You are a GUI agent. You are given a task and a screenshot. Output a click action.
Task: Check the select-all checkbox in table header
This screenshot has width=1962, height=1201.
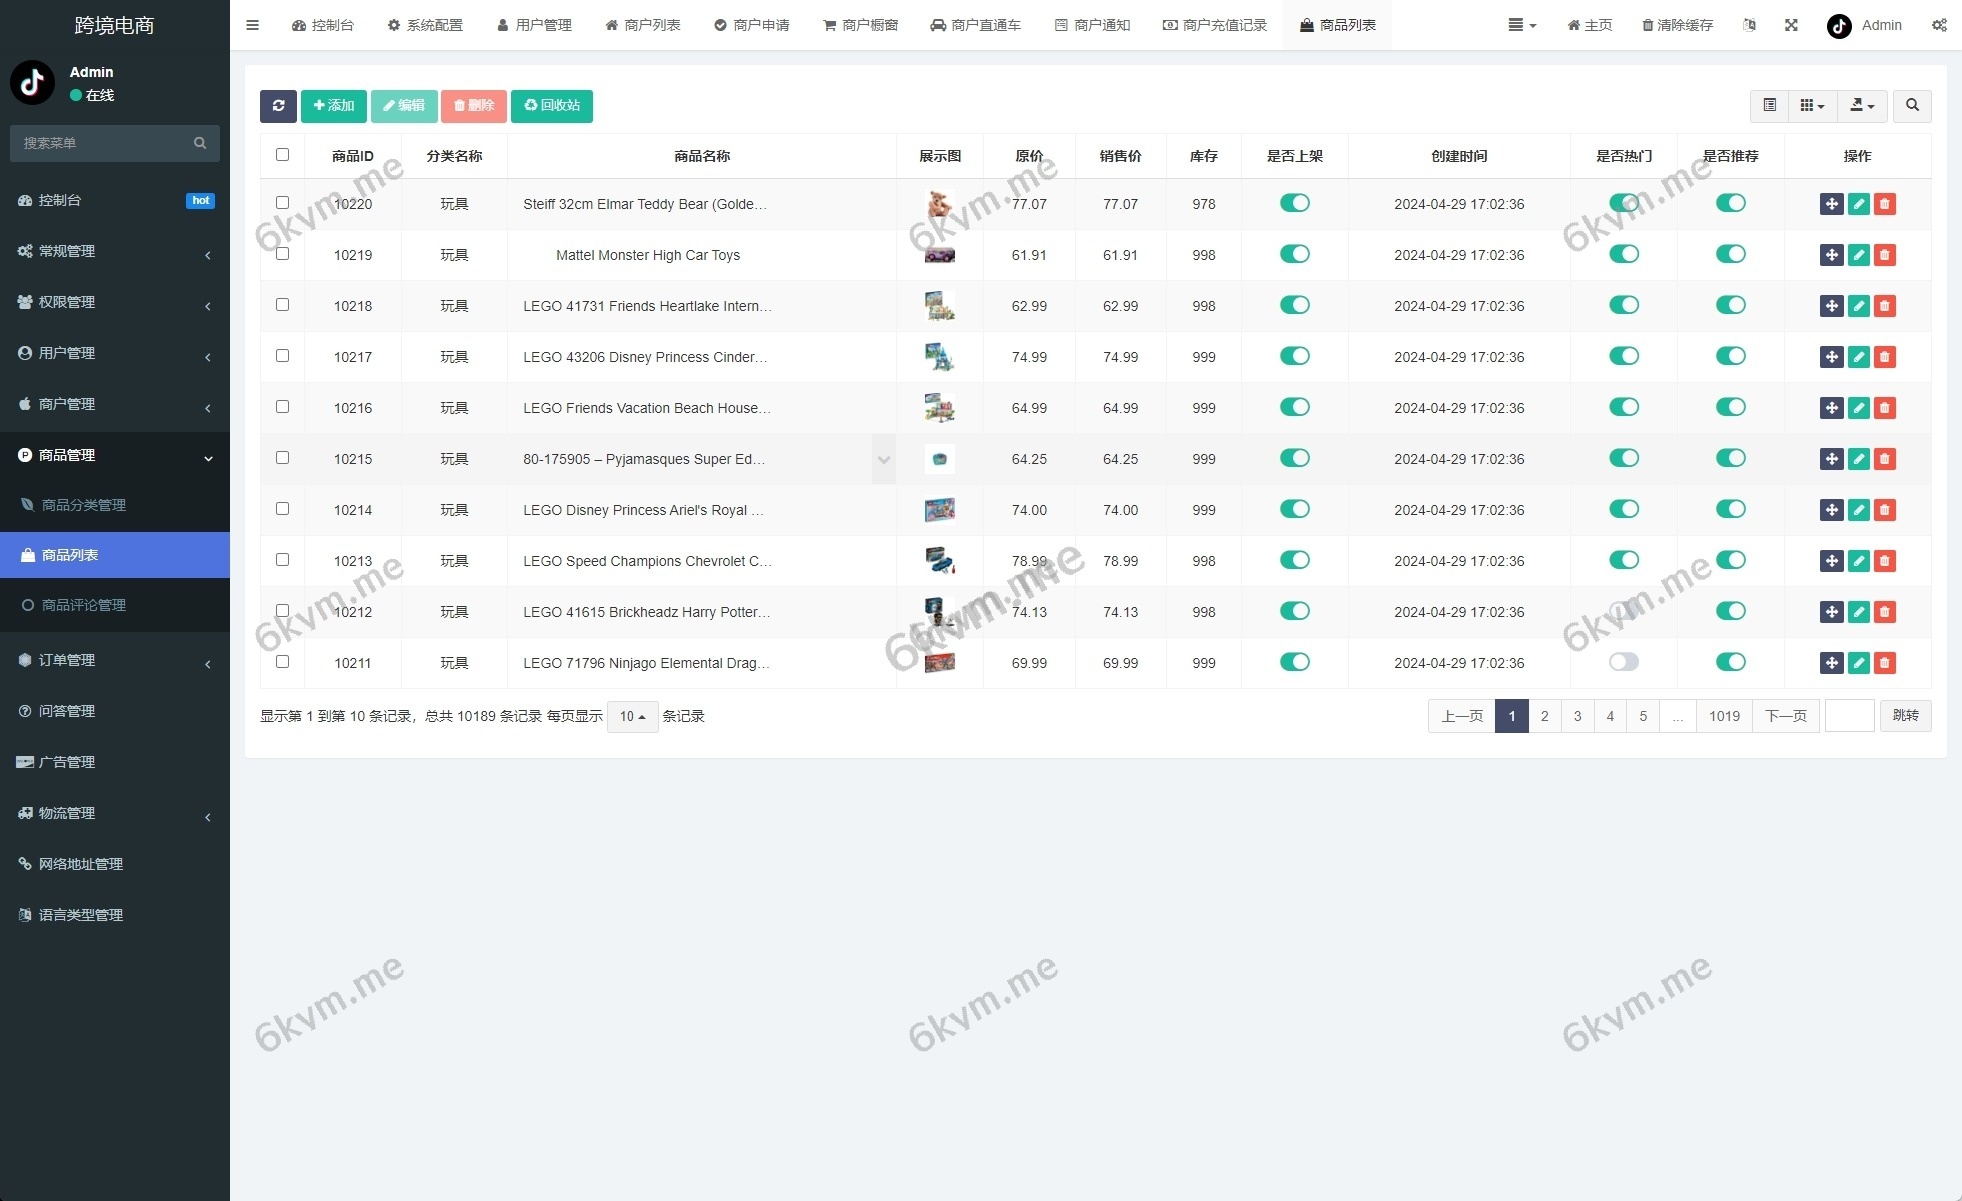(282, 155)
